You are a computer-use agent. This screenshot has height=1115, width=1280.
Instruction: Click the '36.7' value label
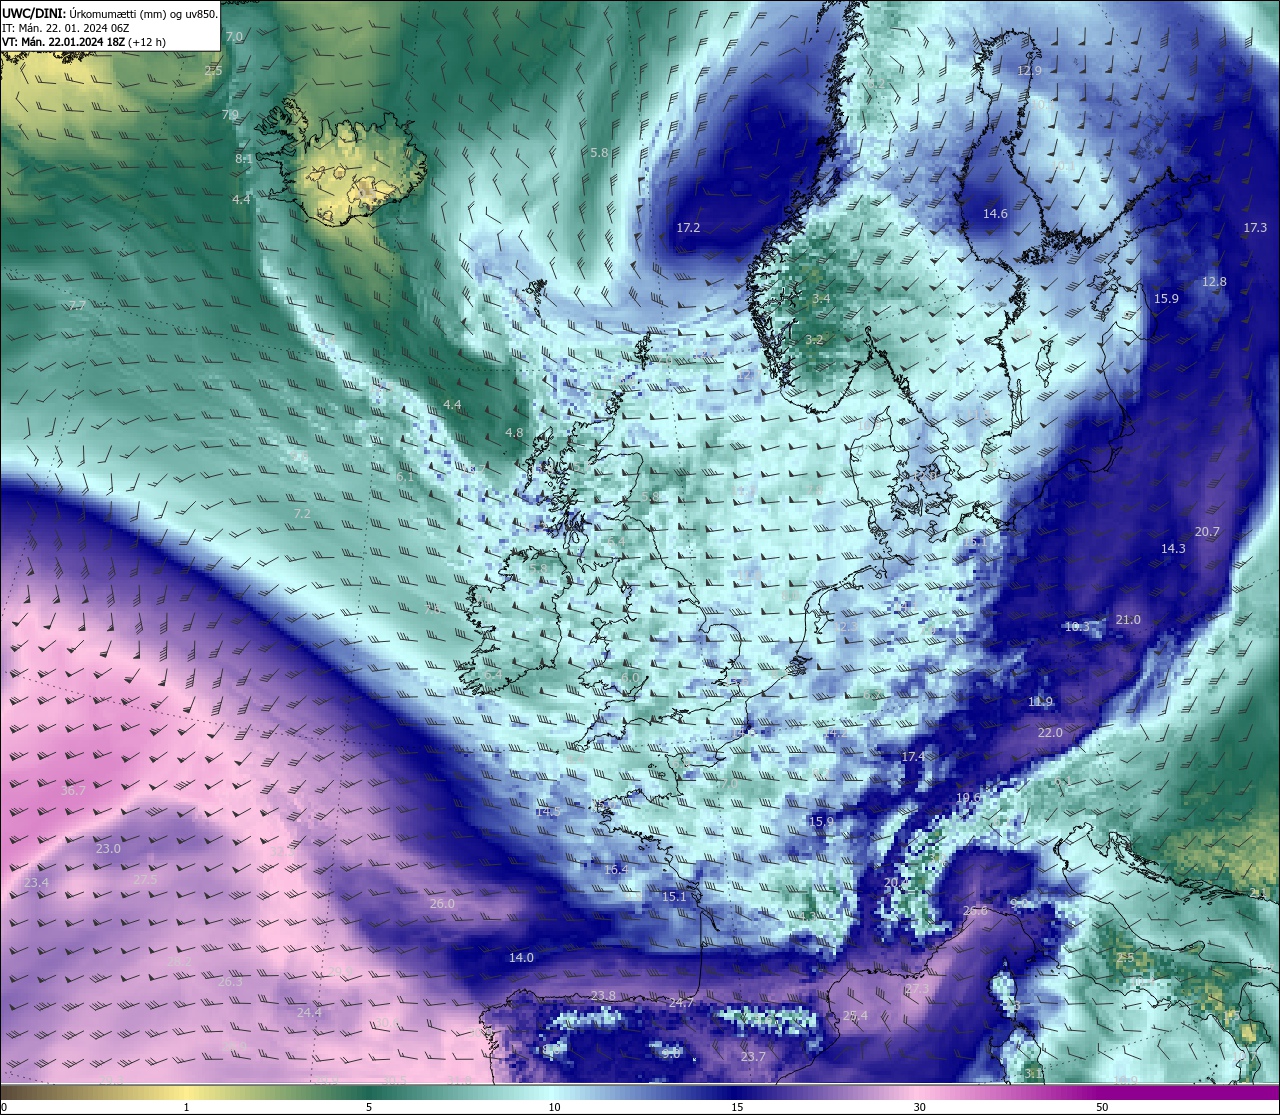pyautogui.click(x=73, y=791)
